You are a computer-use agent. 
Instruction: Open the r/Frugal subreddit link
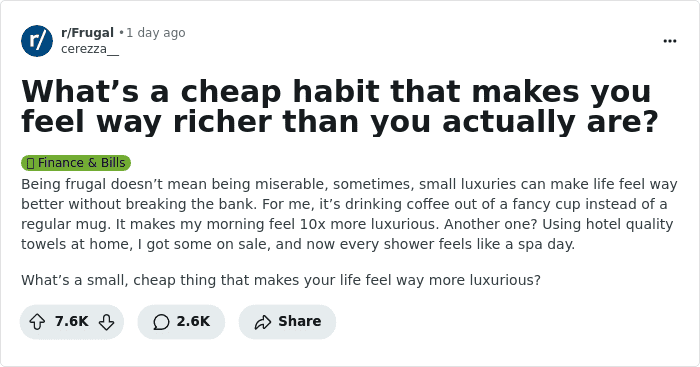tap(88, 33)
